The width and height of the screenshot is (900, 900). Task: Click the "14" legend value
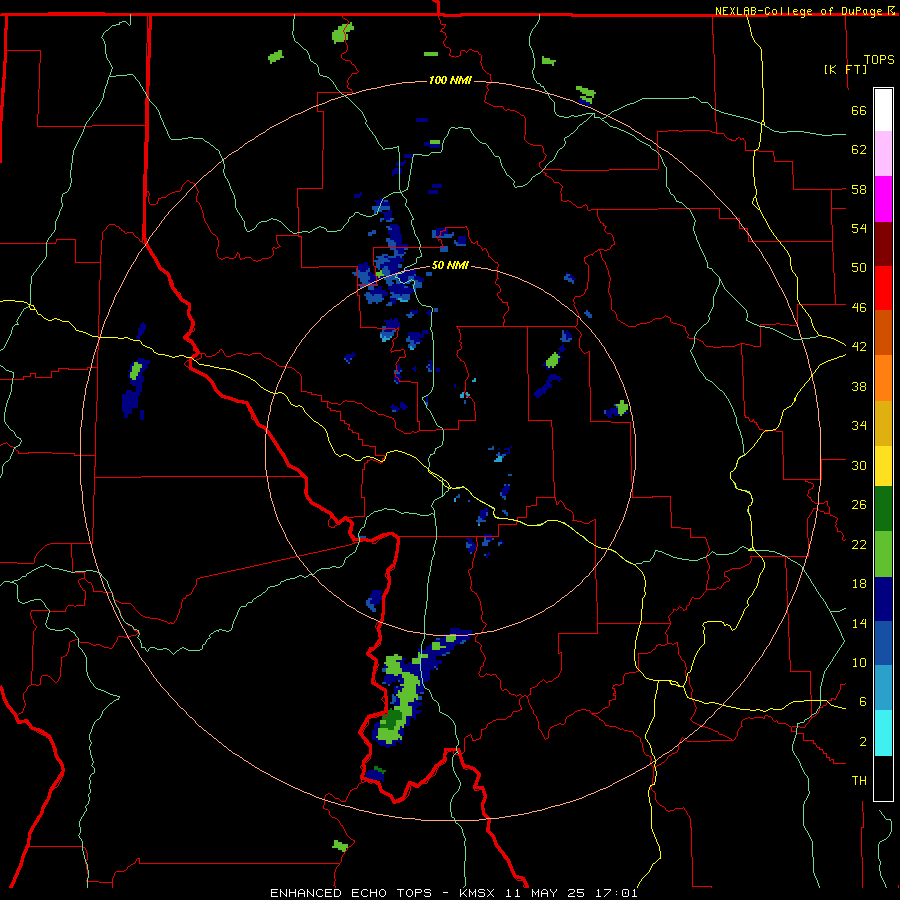[x=859, y=623]
